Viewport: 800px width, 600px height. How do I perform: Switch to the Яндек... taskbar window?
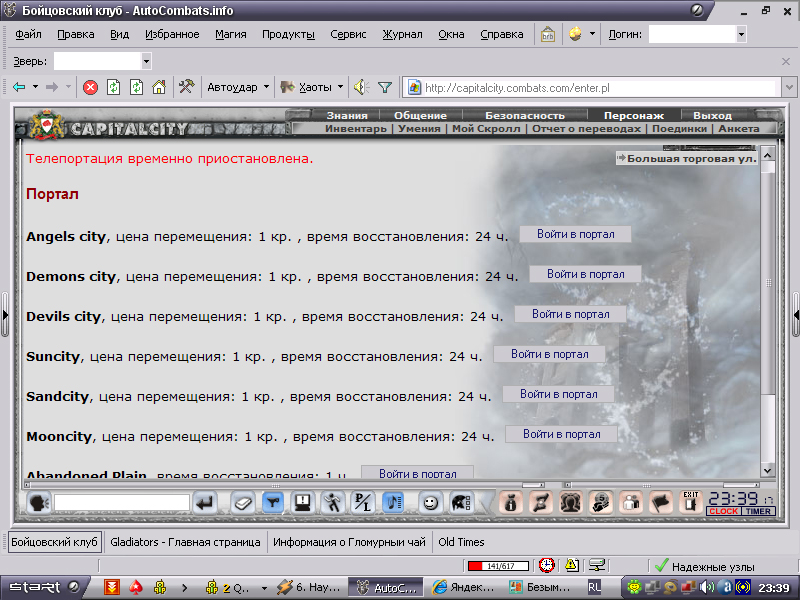click(x=463, y=588)
